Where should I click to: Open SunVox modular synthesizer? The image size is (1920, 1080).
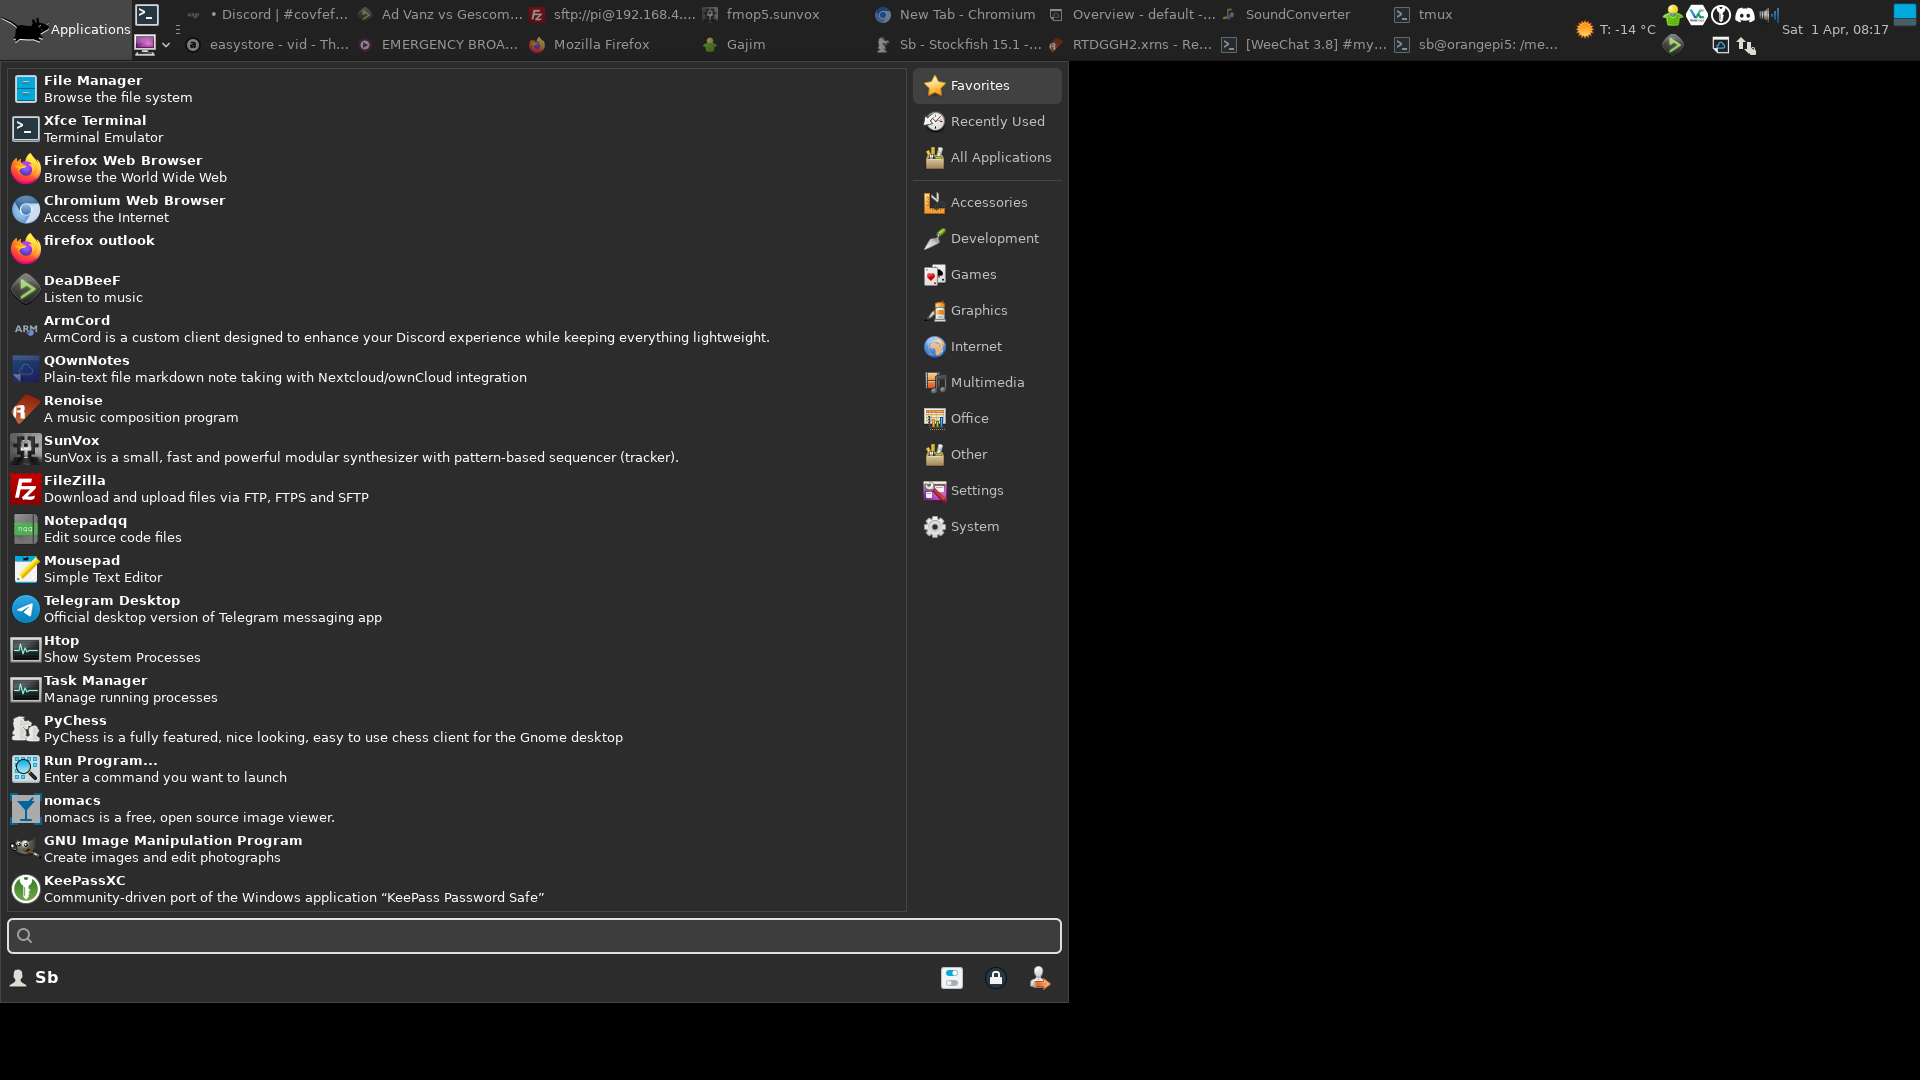456,449
